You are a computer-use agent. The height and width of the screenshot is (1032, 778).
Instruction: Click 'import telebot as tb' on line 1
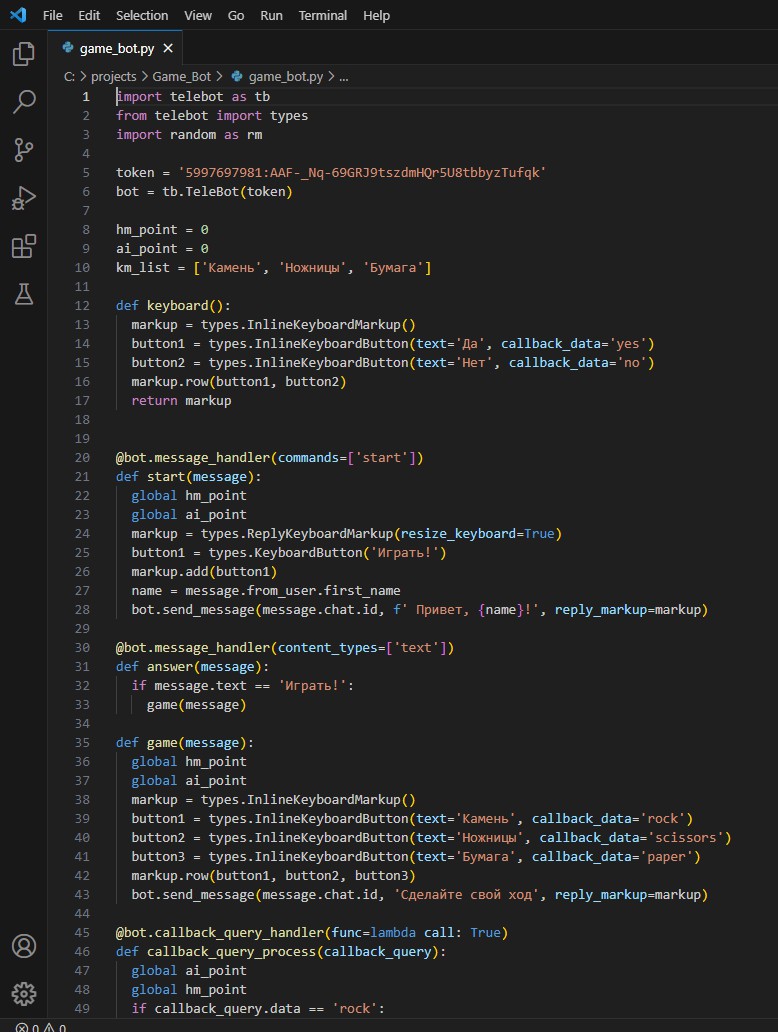(193, 97)
